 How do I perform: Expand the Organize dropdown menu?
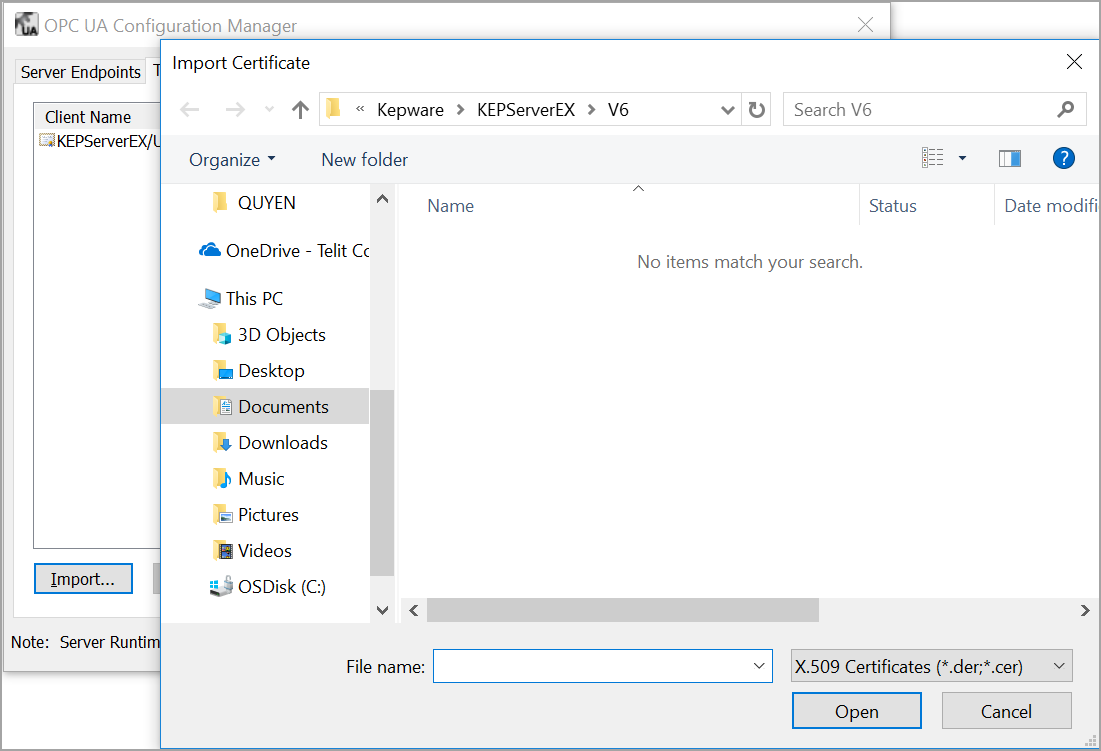(232, 160)
